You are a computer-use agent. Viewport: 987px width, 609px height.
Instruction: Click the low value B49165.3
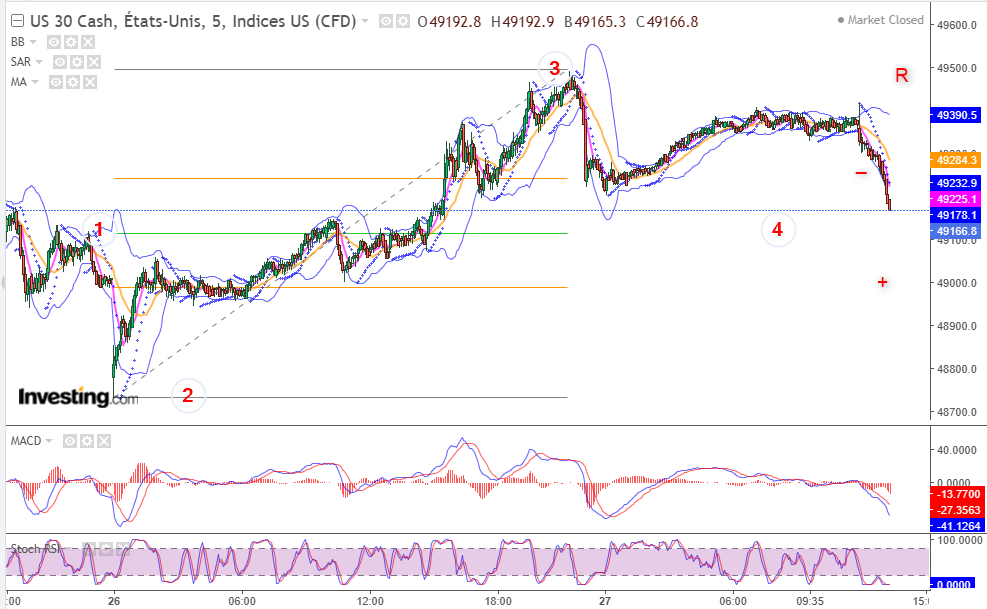(x=595, y=22)
